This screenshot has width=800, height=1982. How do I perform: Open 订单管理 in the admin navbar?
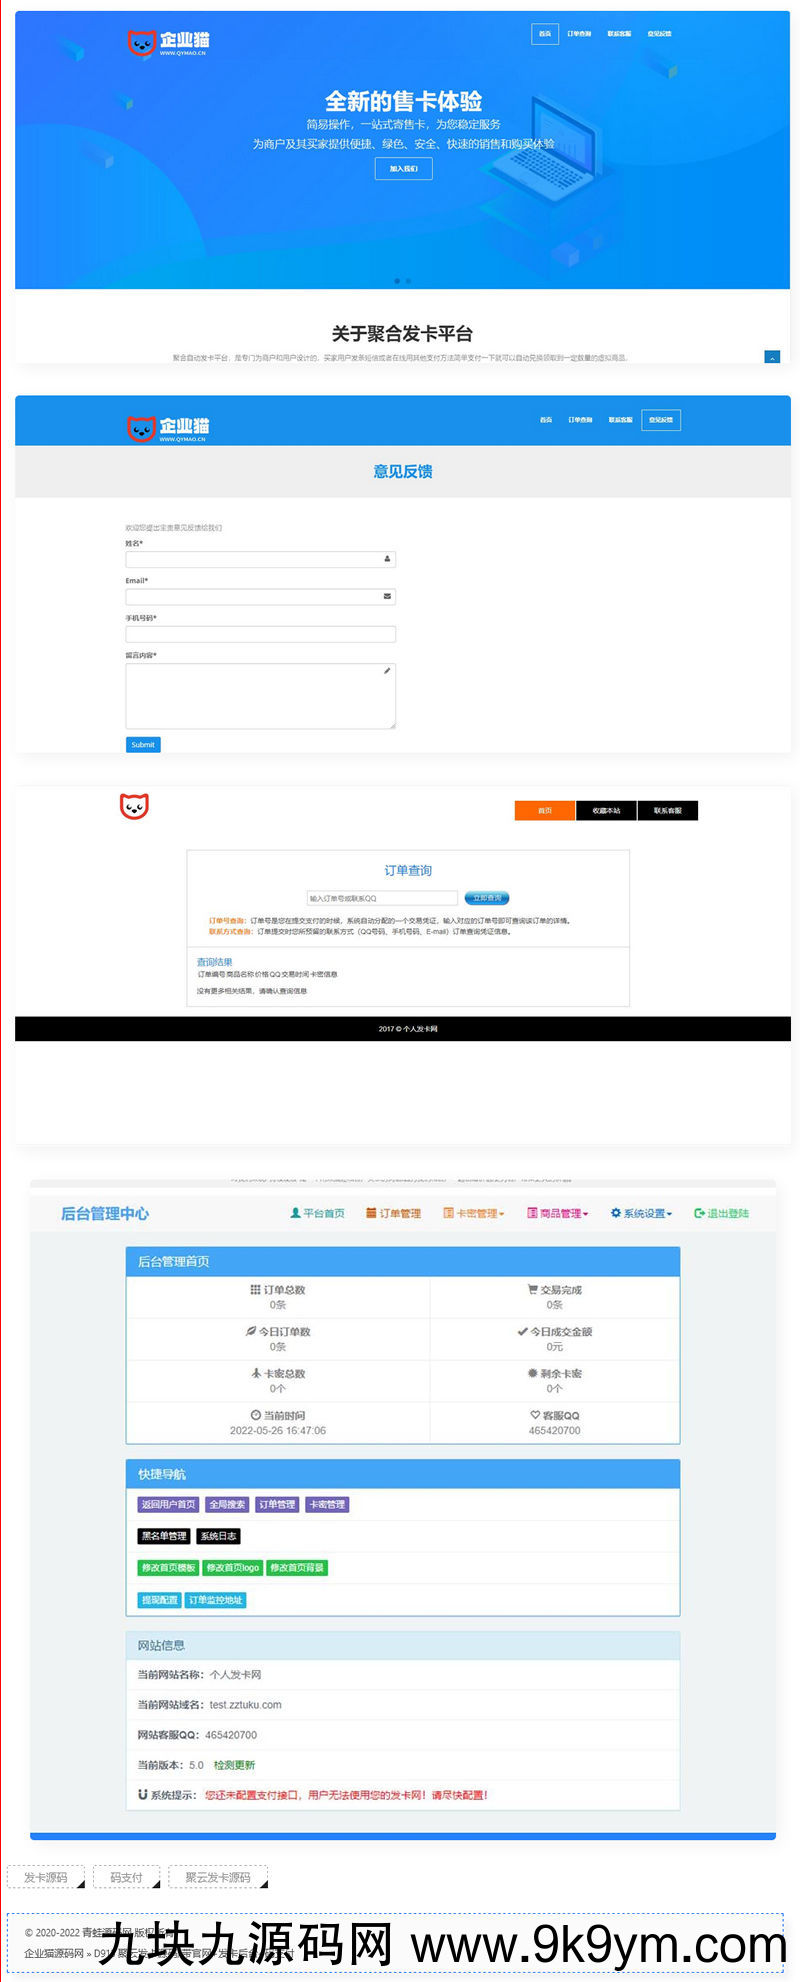click(393, 1213)
